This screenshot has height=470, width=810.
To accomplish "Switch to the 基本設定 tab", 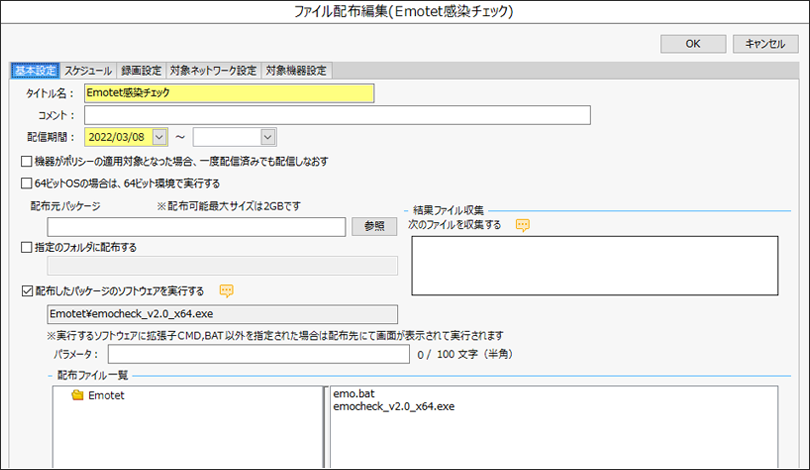I will (35, 71).
